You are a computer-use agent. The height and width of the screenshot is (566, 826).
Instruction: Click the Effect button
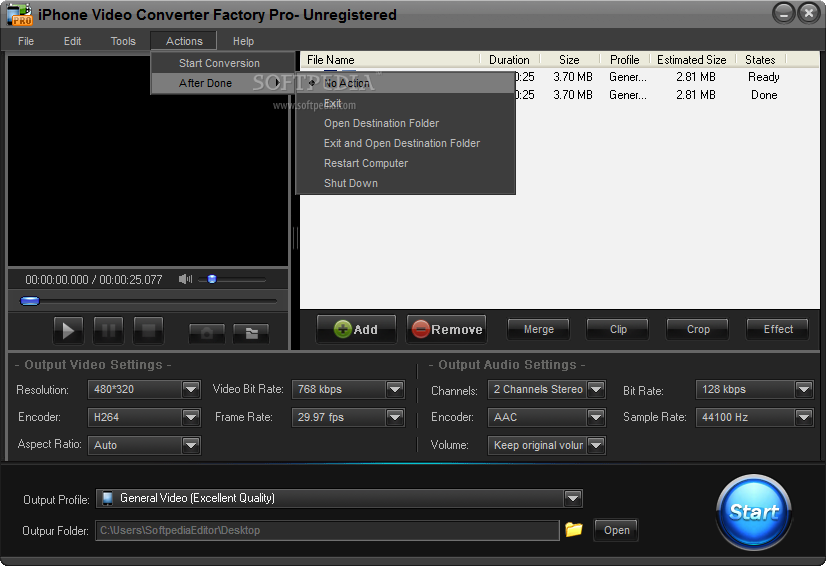click(x=778, y=329)
